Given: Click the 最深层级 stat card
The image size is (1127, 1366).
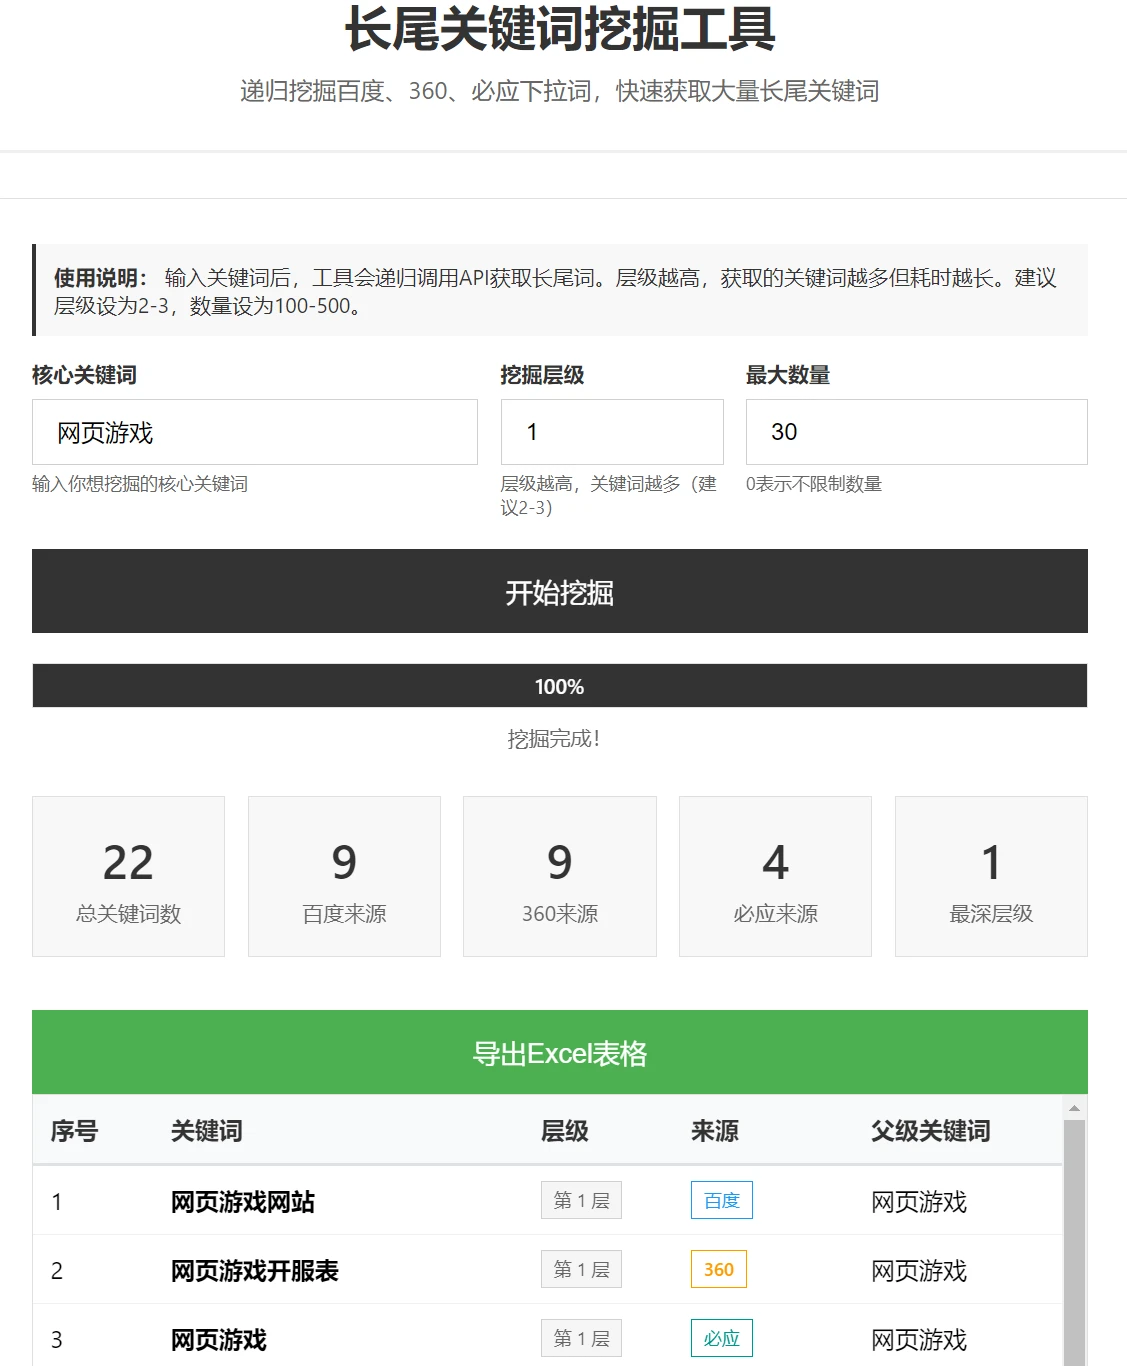Looking at the screenshot, I should pyautogui.click(x=990, y=876).
